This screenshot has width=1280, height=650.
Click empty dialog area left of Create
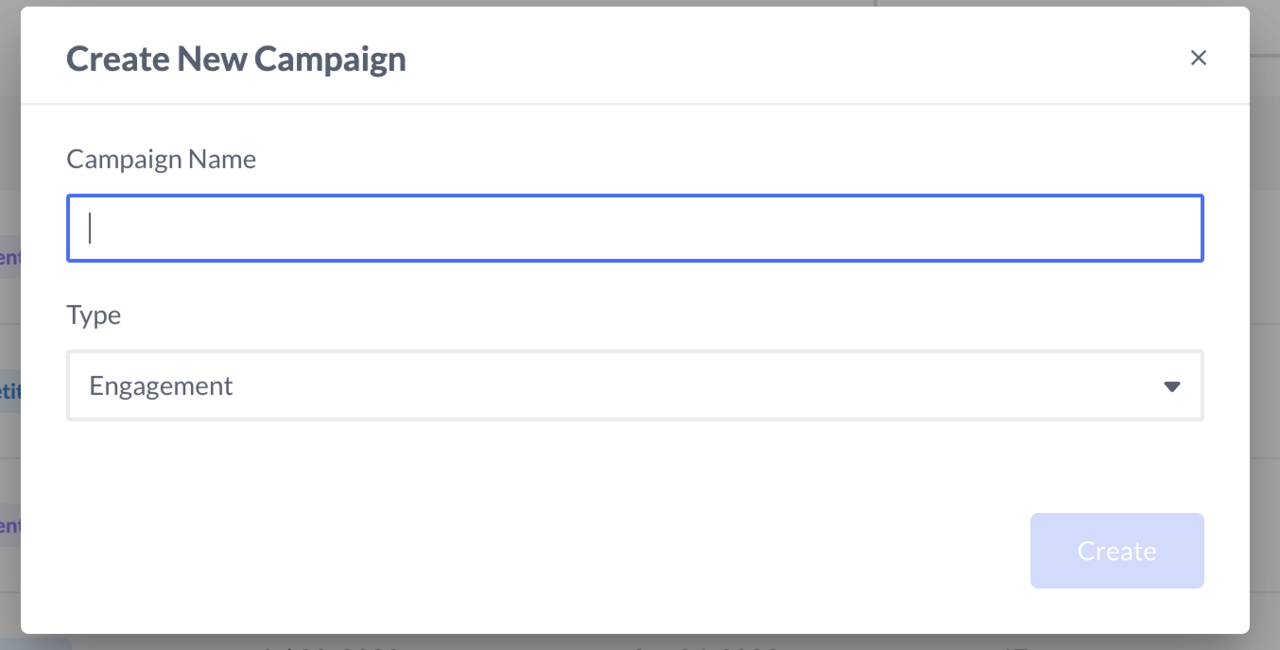pyautogui.click(x=600, y=551)
